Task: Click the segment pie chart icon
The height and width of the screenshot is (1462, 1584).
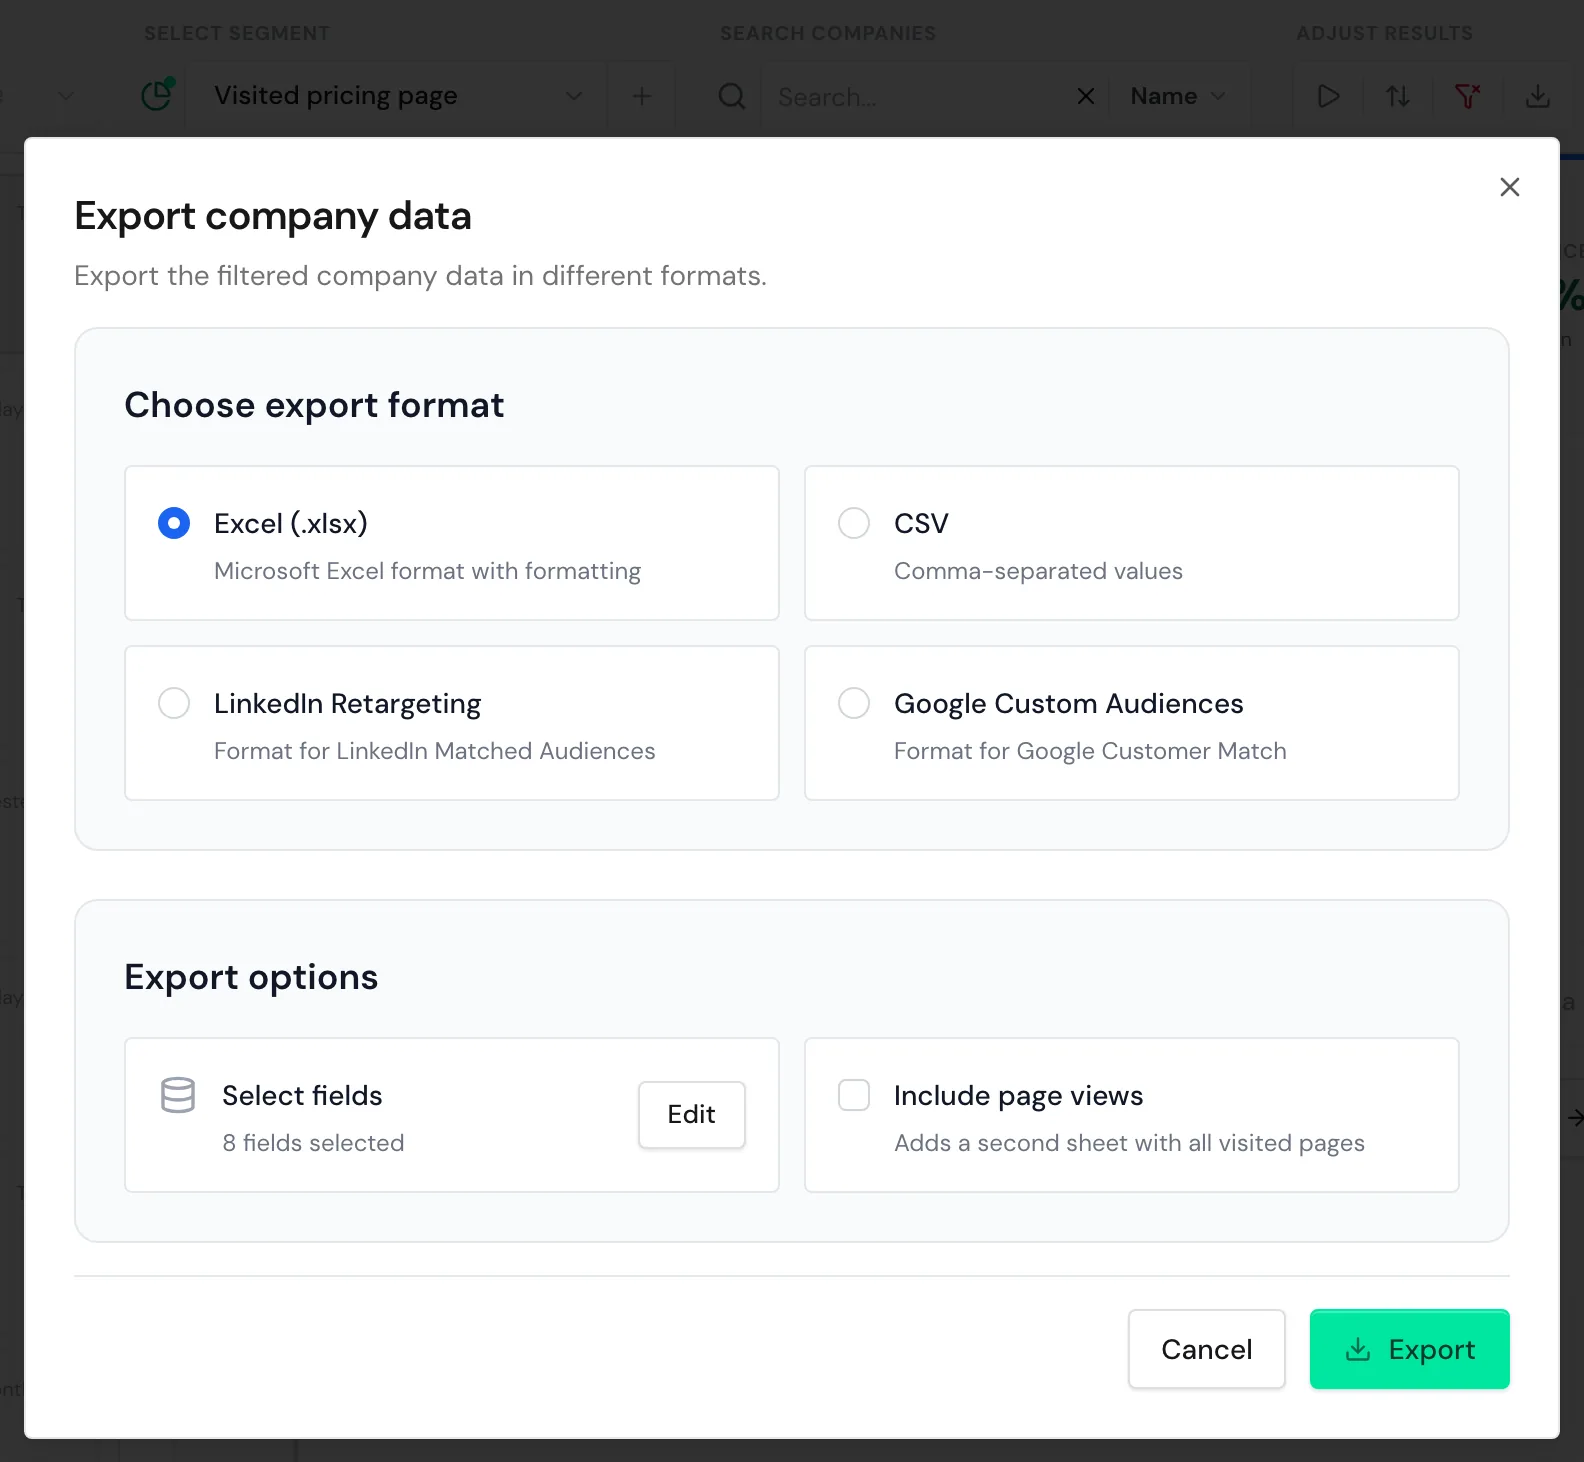Action: (x=158, y=95)
